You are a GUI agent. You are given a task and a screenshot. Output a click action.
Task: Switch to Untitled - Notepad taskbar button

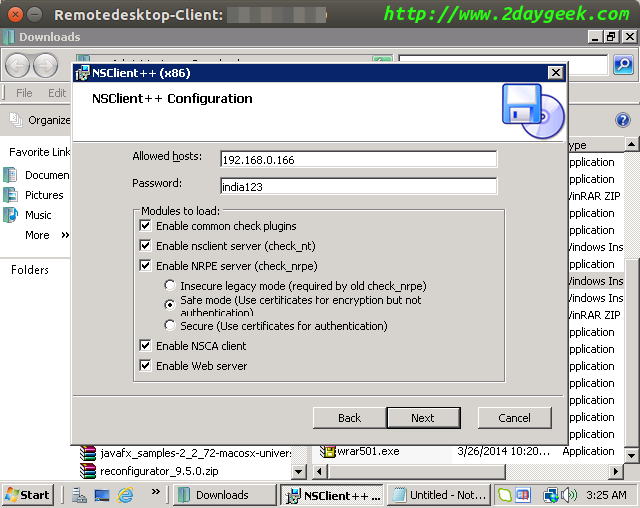click(x=439, y=495)
